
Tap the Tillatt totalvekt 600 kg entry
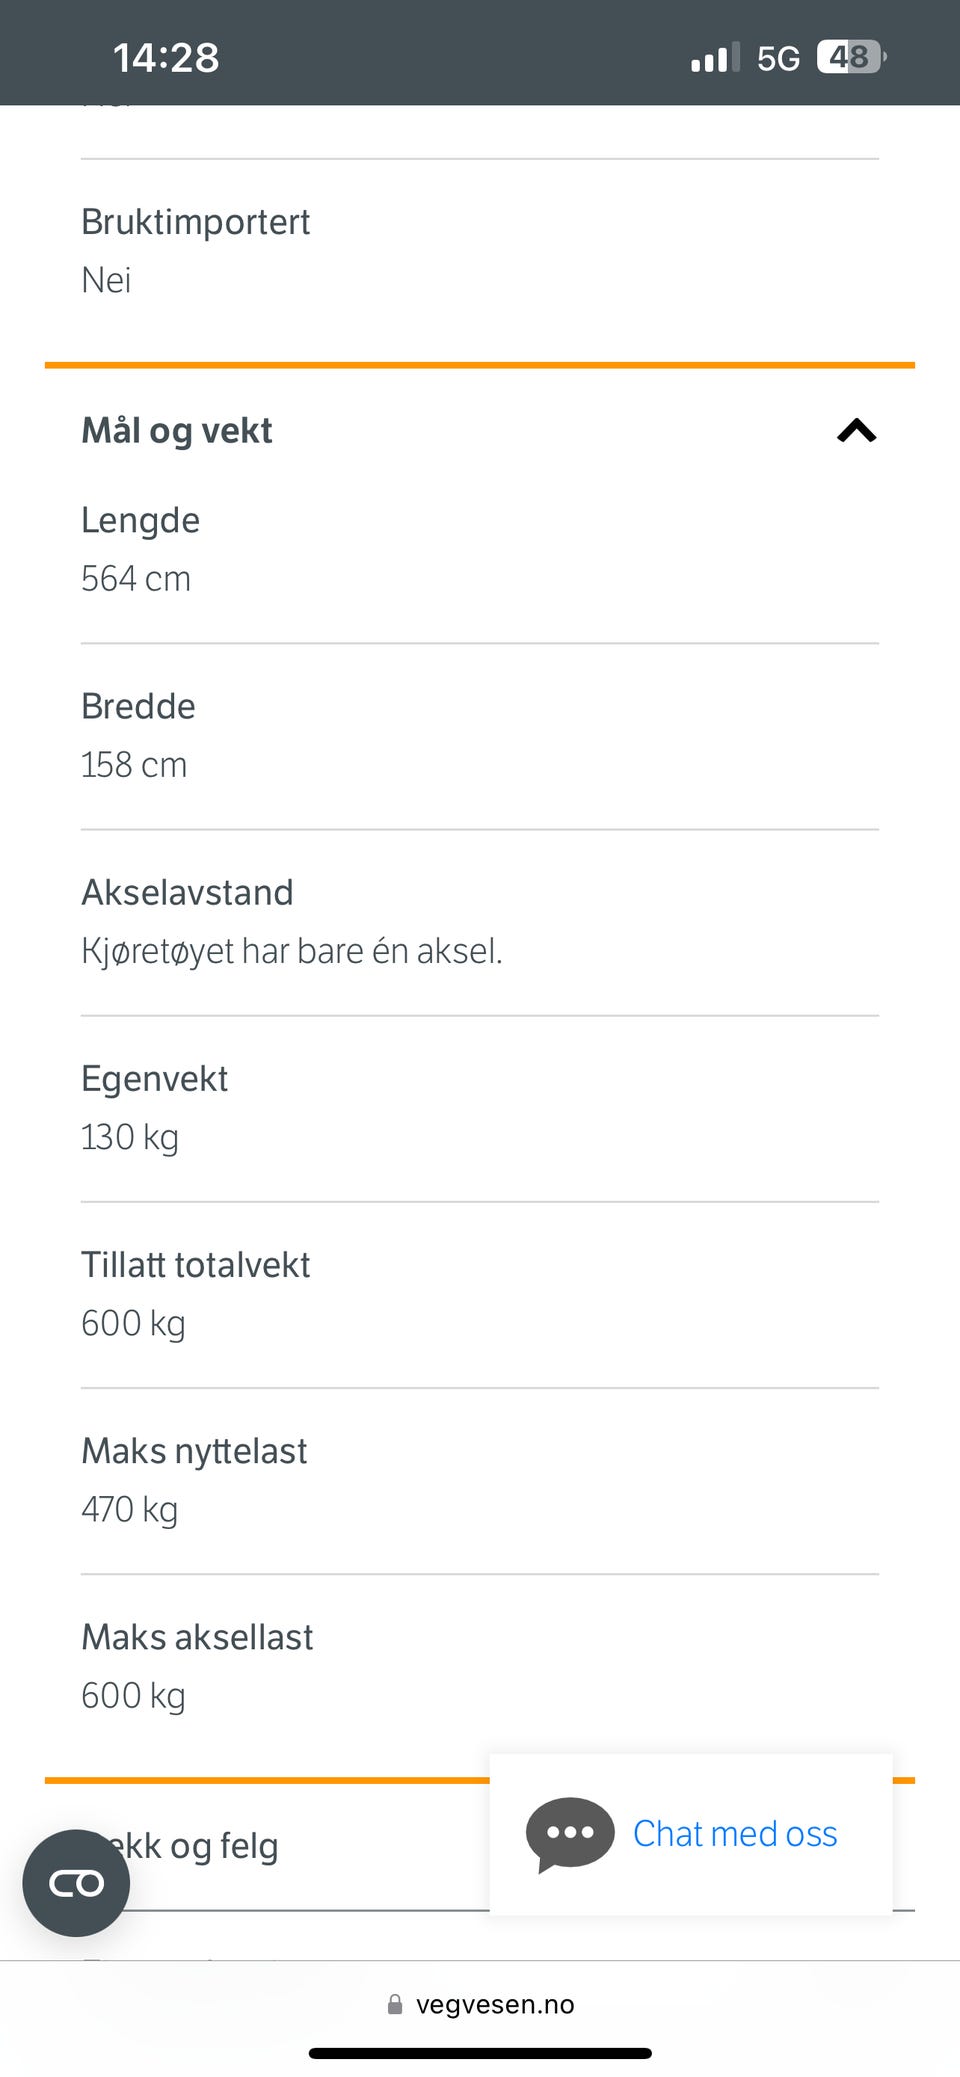coord(480,1294)
